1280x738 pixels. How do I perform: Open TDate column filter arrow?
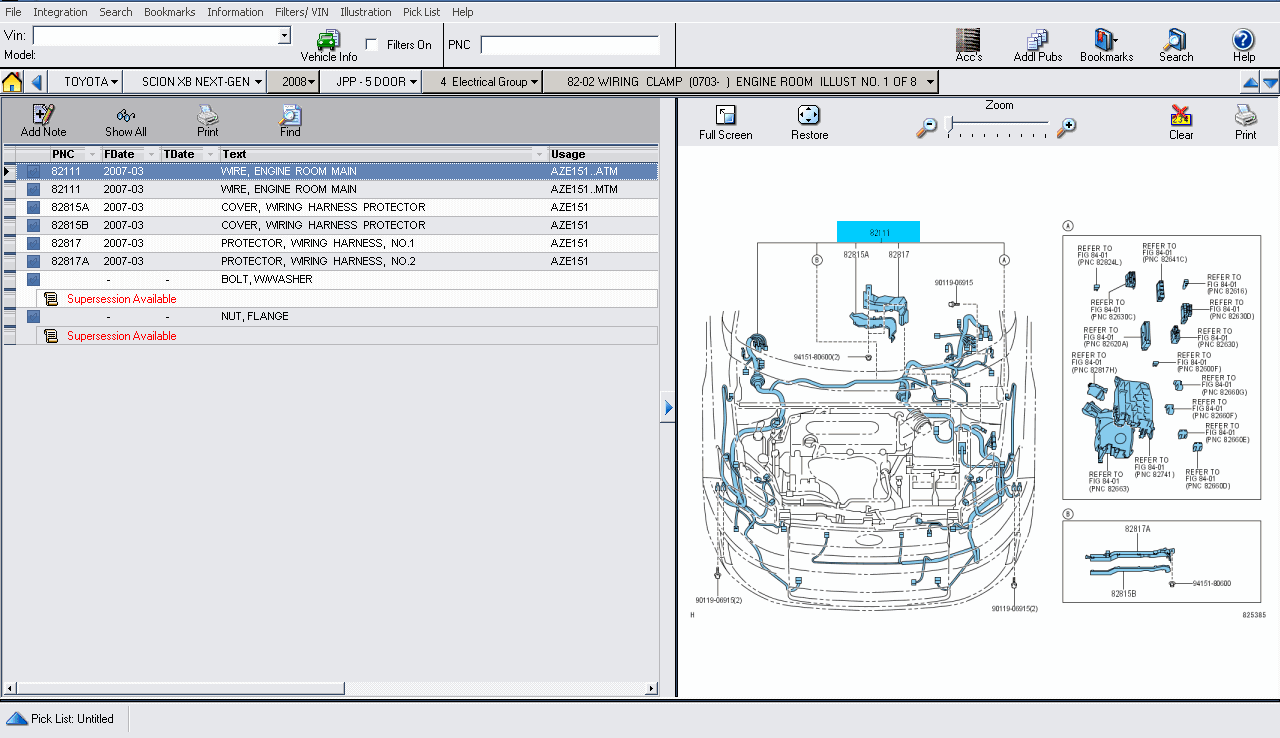click(x=211, y=154)
